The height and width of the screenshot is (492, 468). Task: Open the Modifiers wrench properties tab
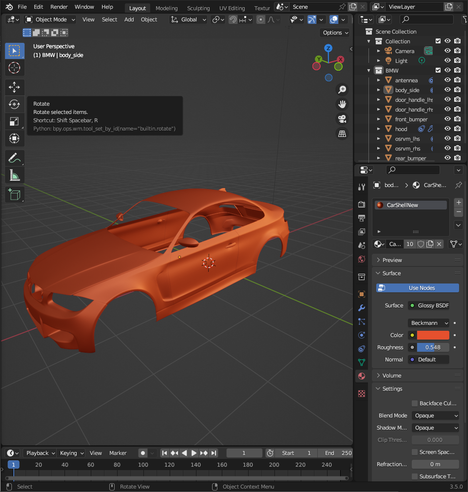pos(362,308)
